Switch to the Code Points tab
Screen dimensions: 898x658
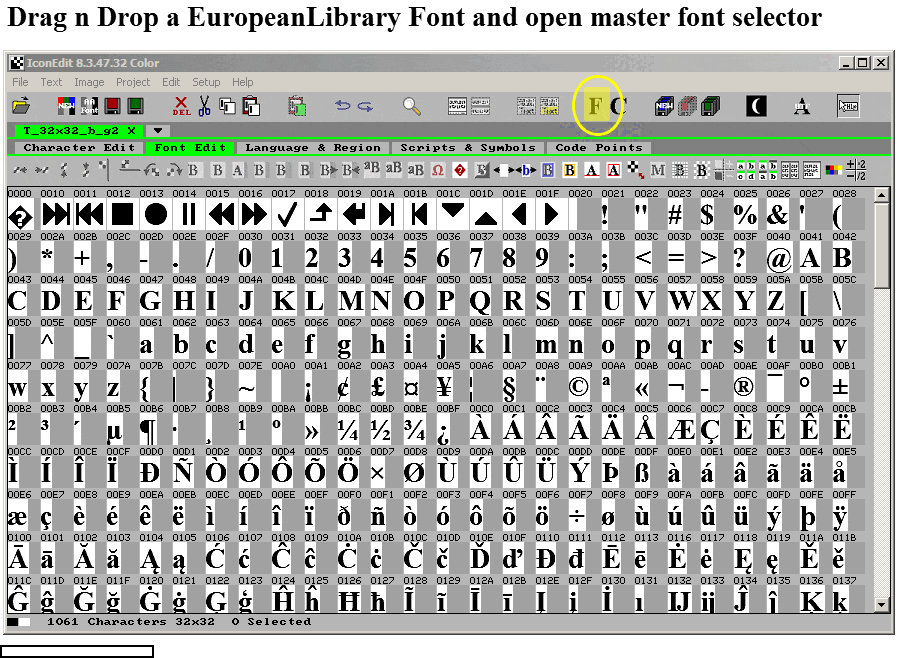point(598,148)
